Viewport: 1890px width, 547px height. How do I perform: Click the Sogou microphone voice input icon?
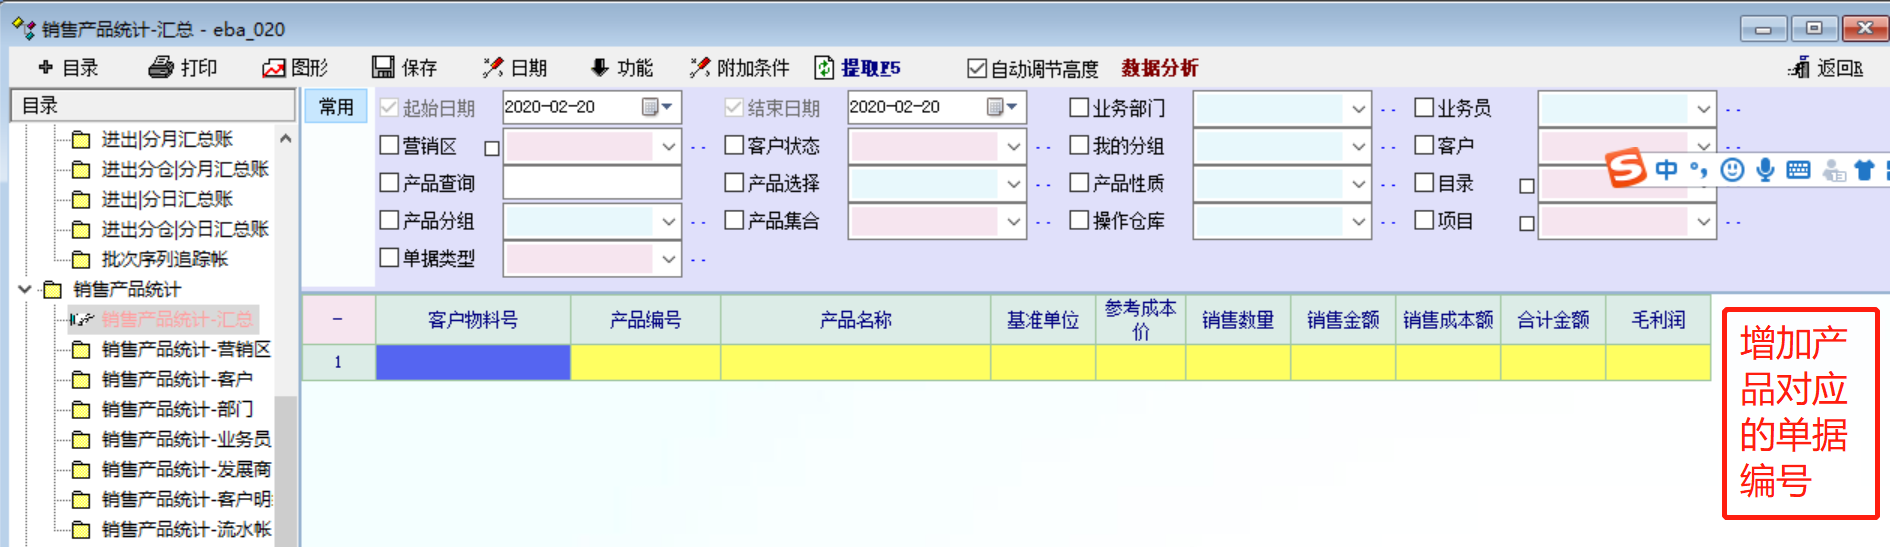[1765, 170]
